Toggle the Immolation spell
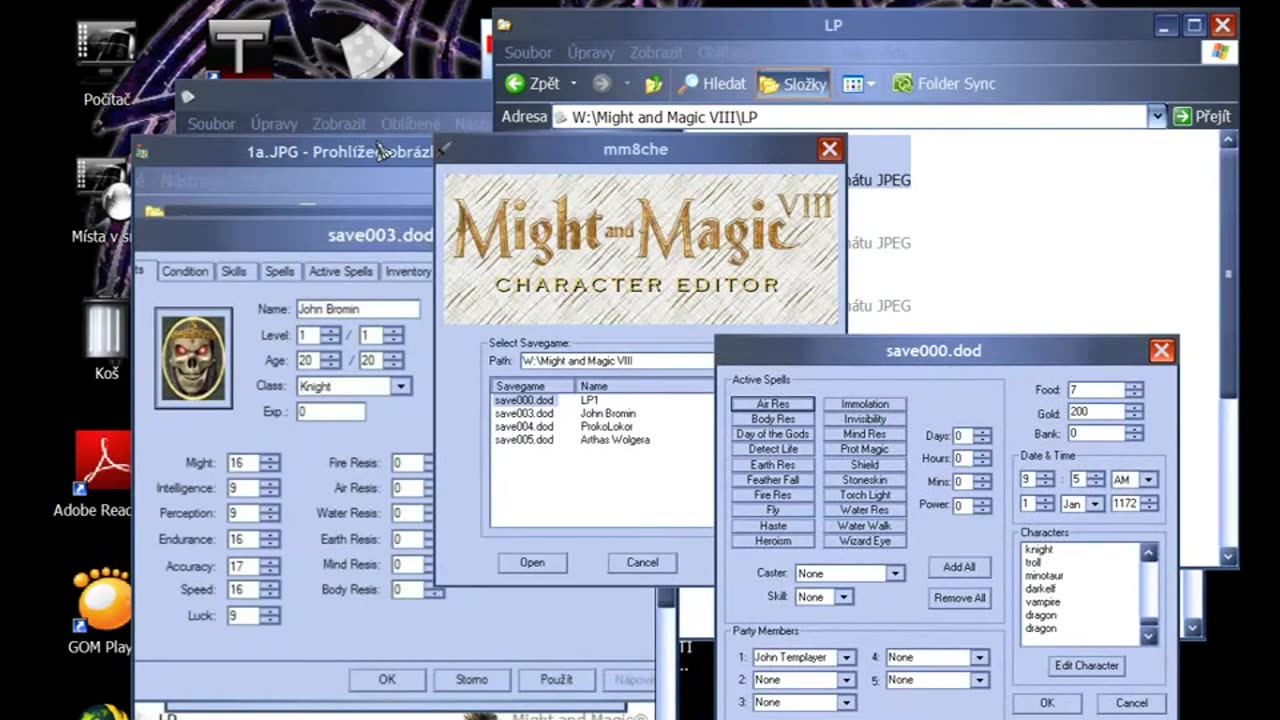Screen dimensions: 1280x720 [865, 404]
